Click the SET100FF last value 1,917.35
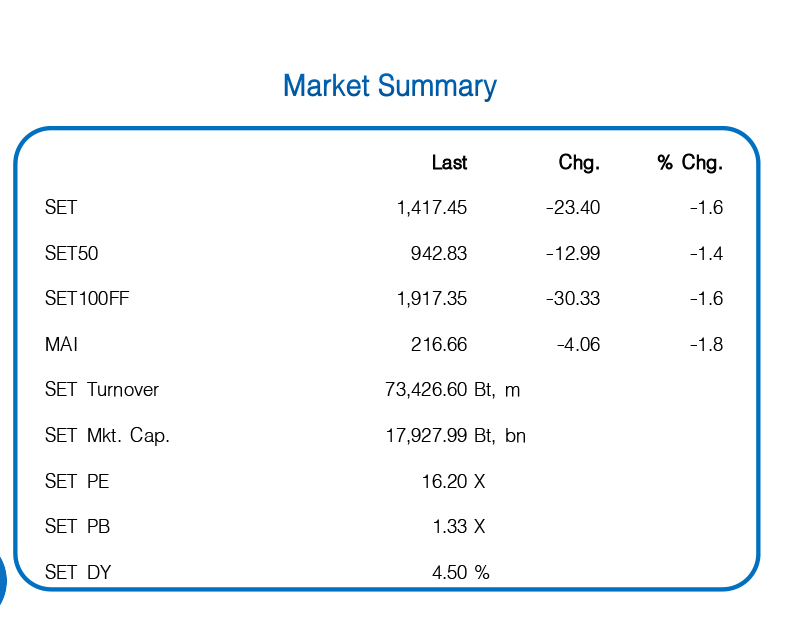 click(x=432, y=299)
